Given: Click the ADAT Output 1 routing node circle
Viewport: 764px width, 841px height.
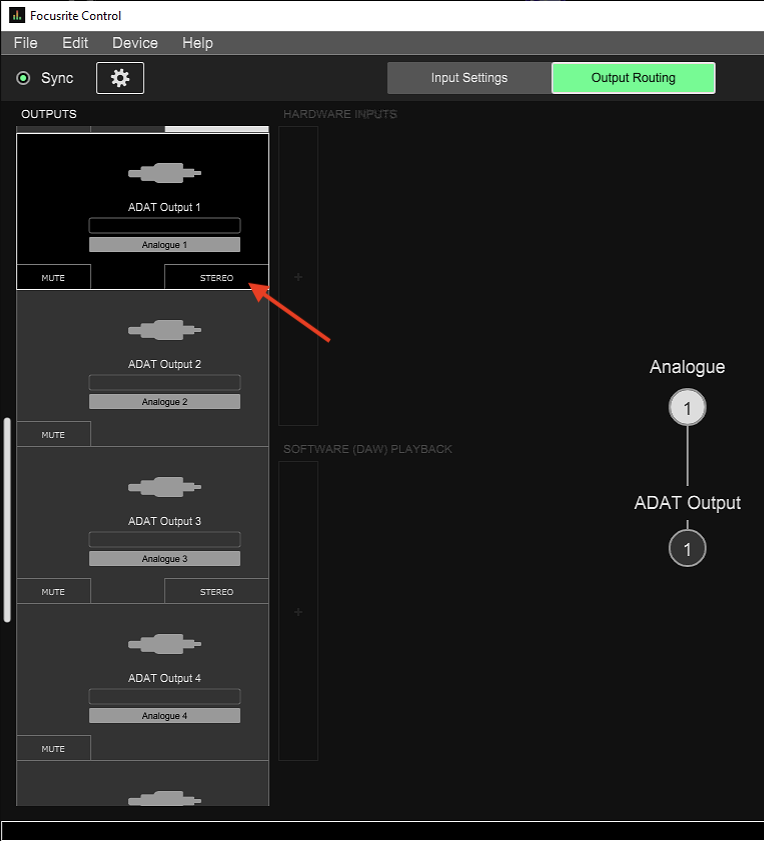Looking at the screenshot, I should (687, 548).
